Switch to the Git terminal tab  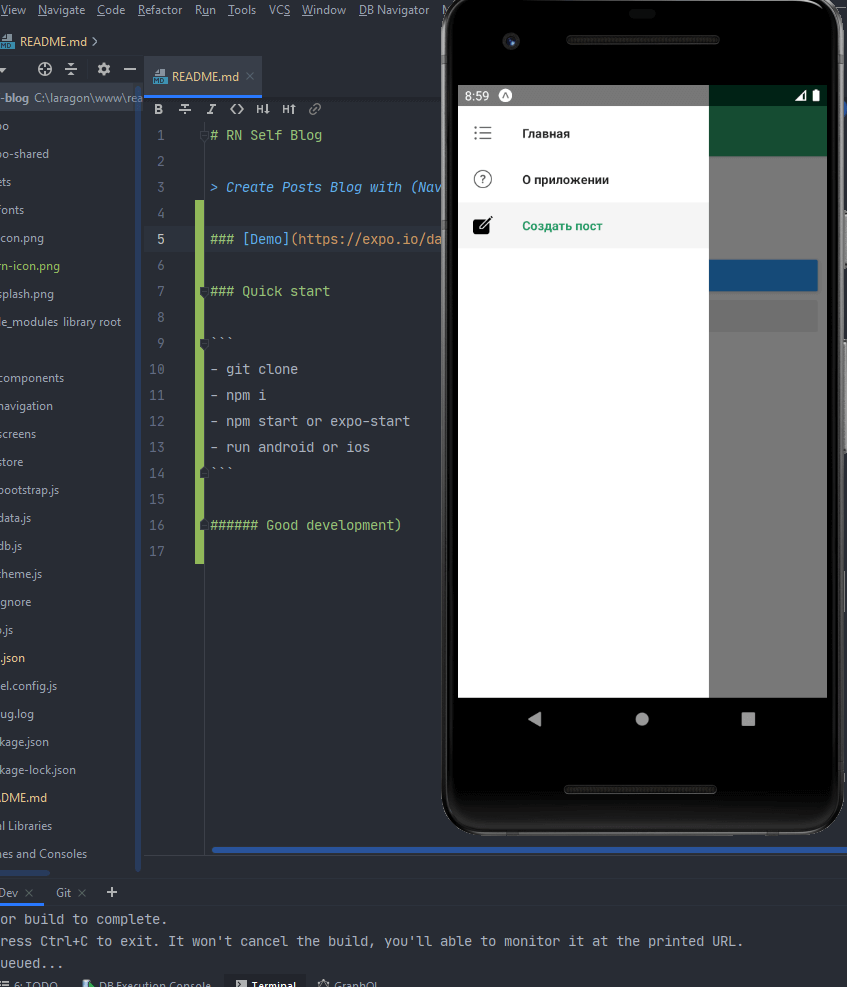pyautogui.click(x=63, y=893)
